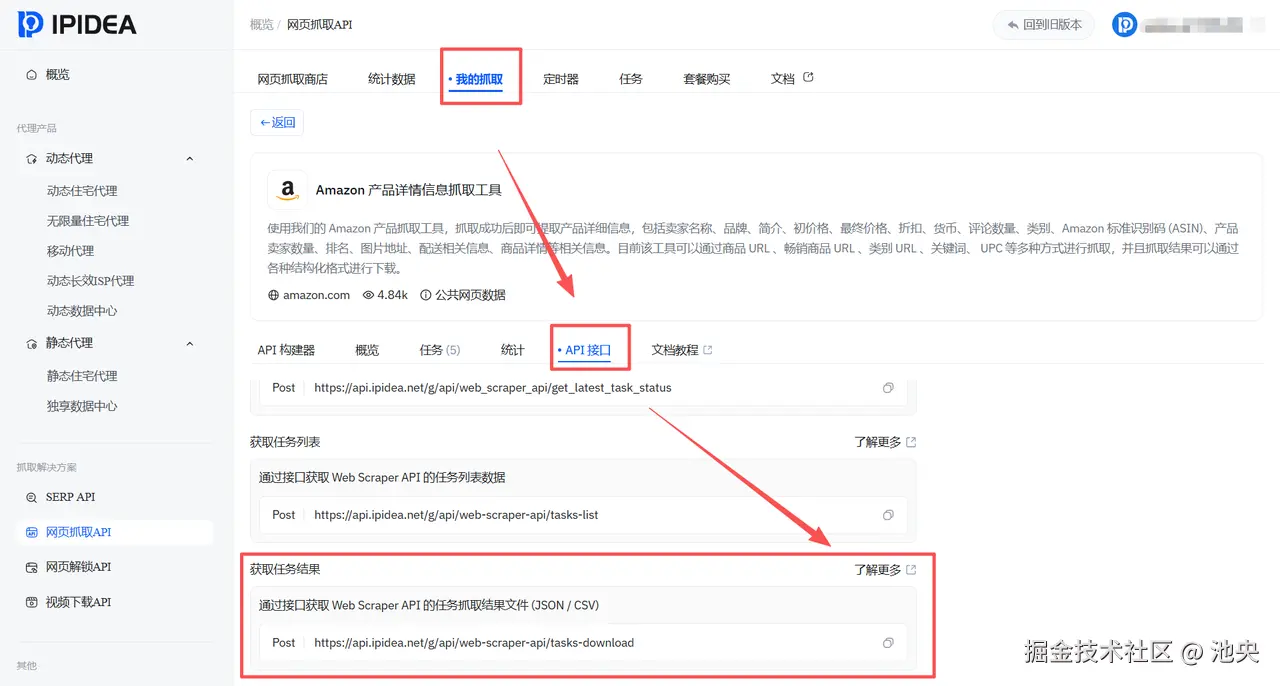Click the 视频下载API sidebar icon
The image size is (1280, 686).
tap(31, 602)
